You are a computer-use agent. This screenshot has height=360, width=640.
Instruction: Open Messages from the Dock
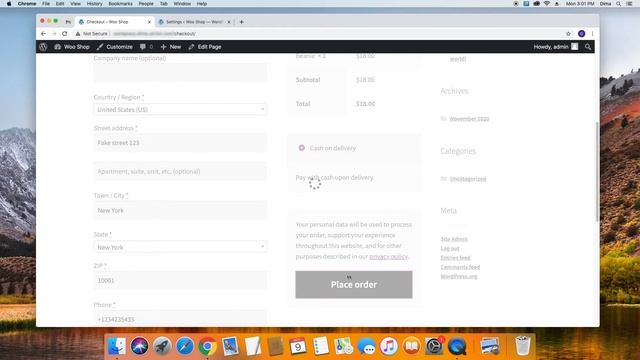click(366, 346)
